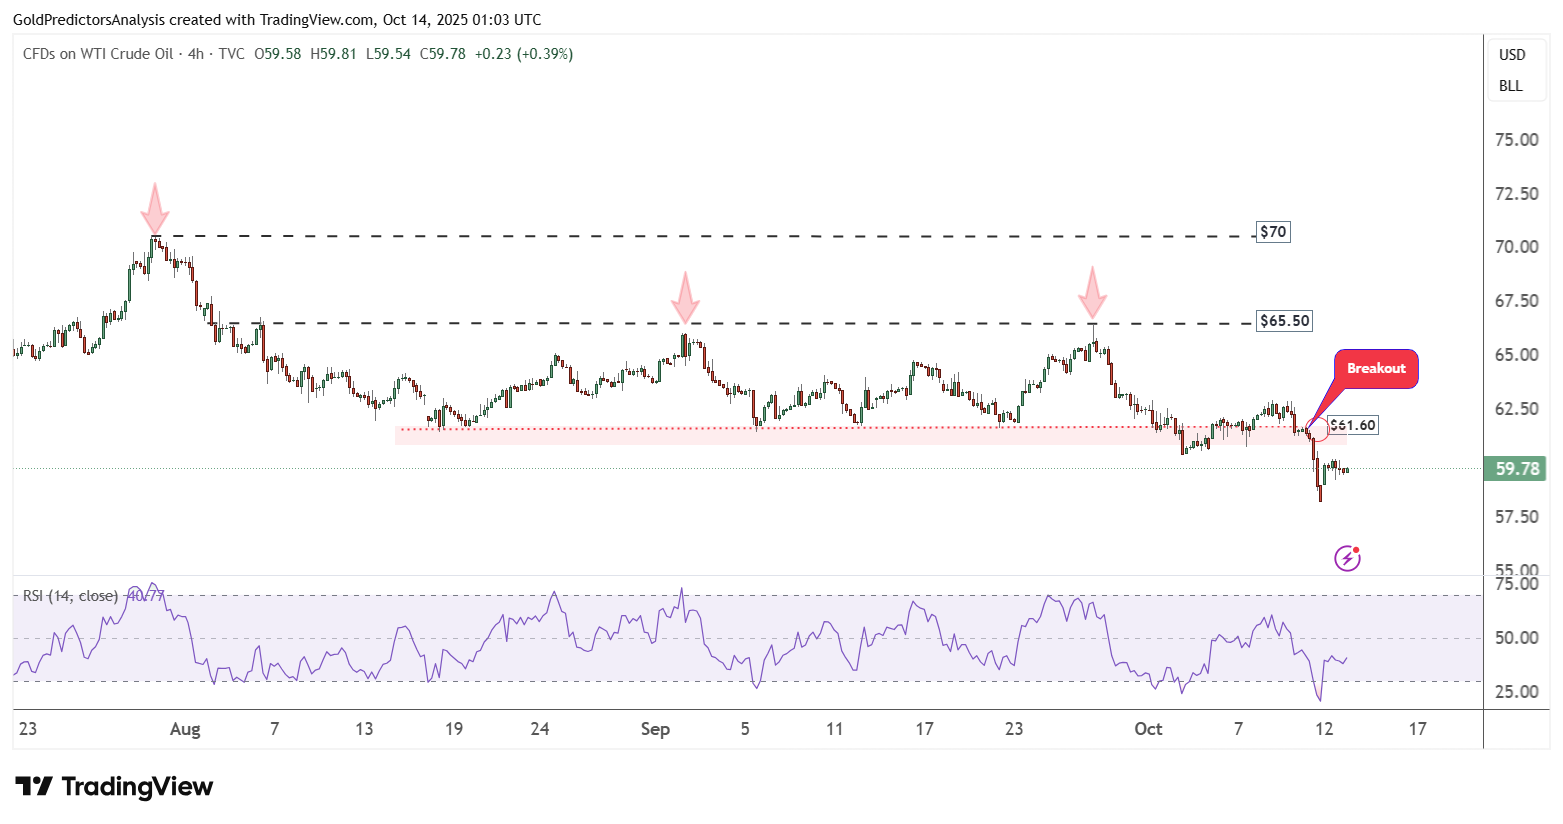Click the CFDs on WTI Crude Oil title
The image size is (1563, 824).
tap(98, 54)
